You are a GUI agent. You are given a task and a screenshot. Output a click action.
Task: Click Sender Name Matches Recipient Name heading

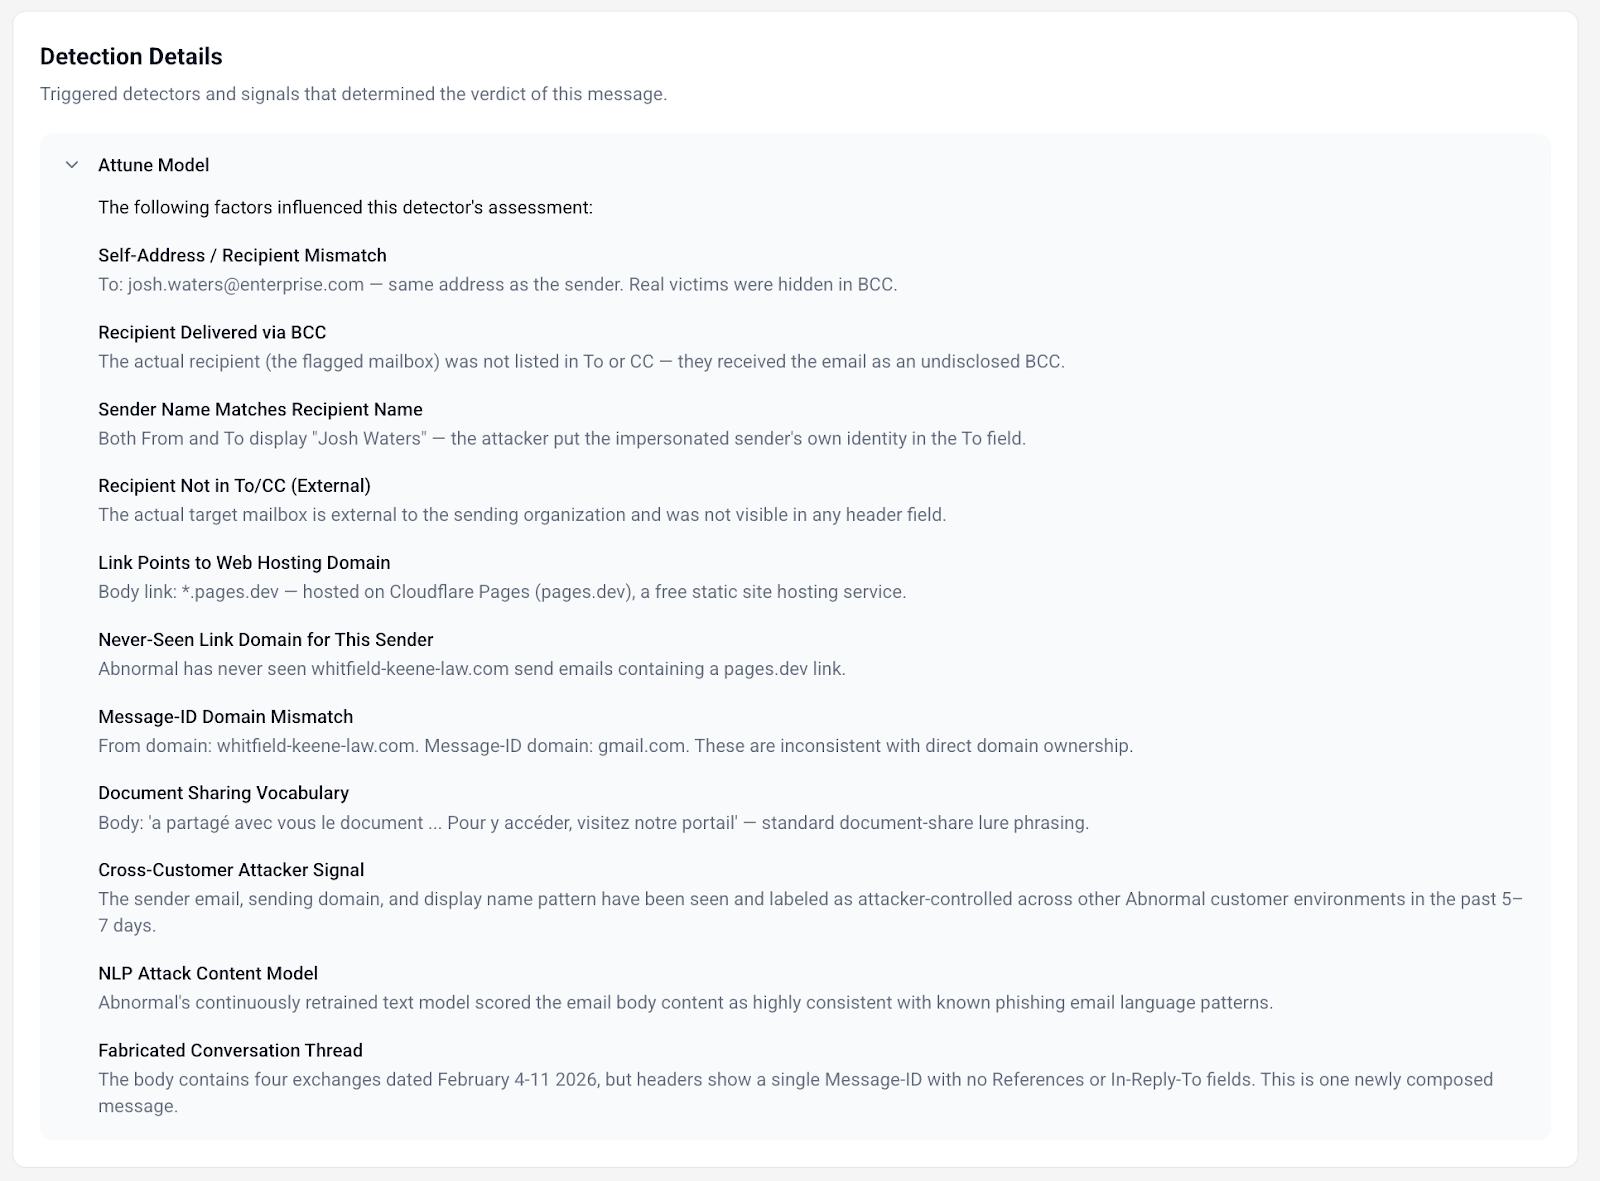pos(260,409)
